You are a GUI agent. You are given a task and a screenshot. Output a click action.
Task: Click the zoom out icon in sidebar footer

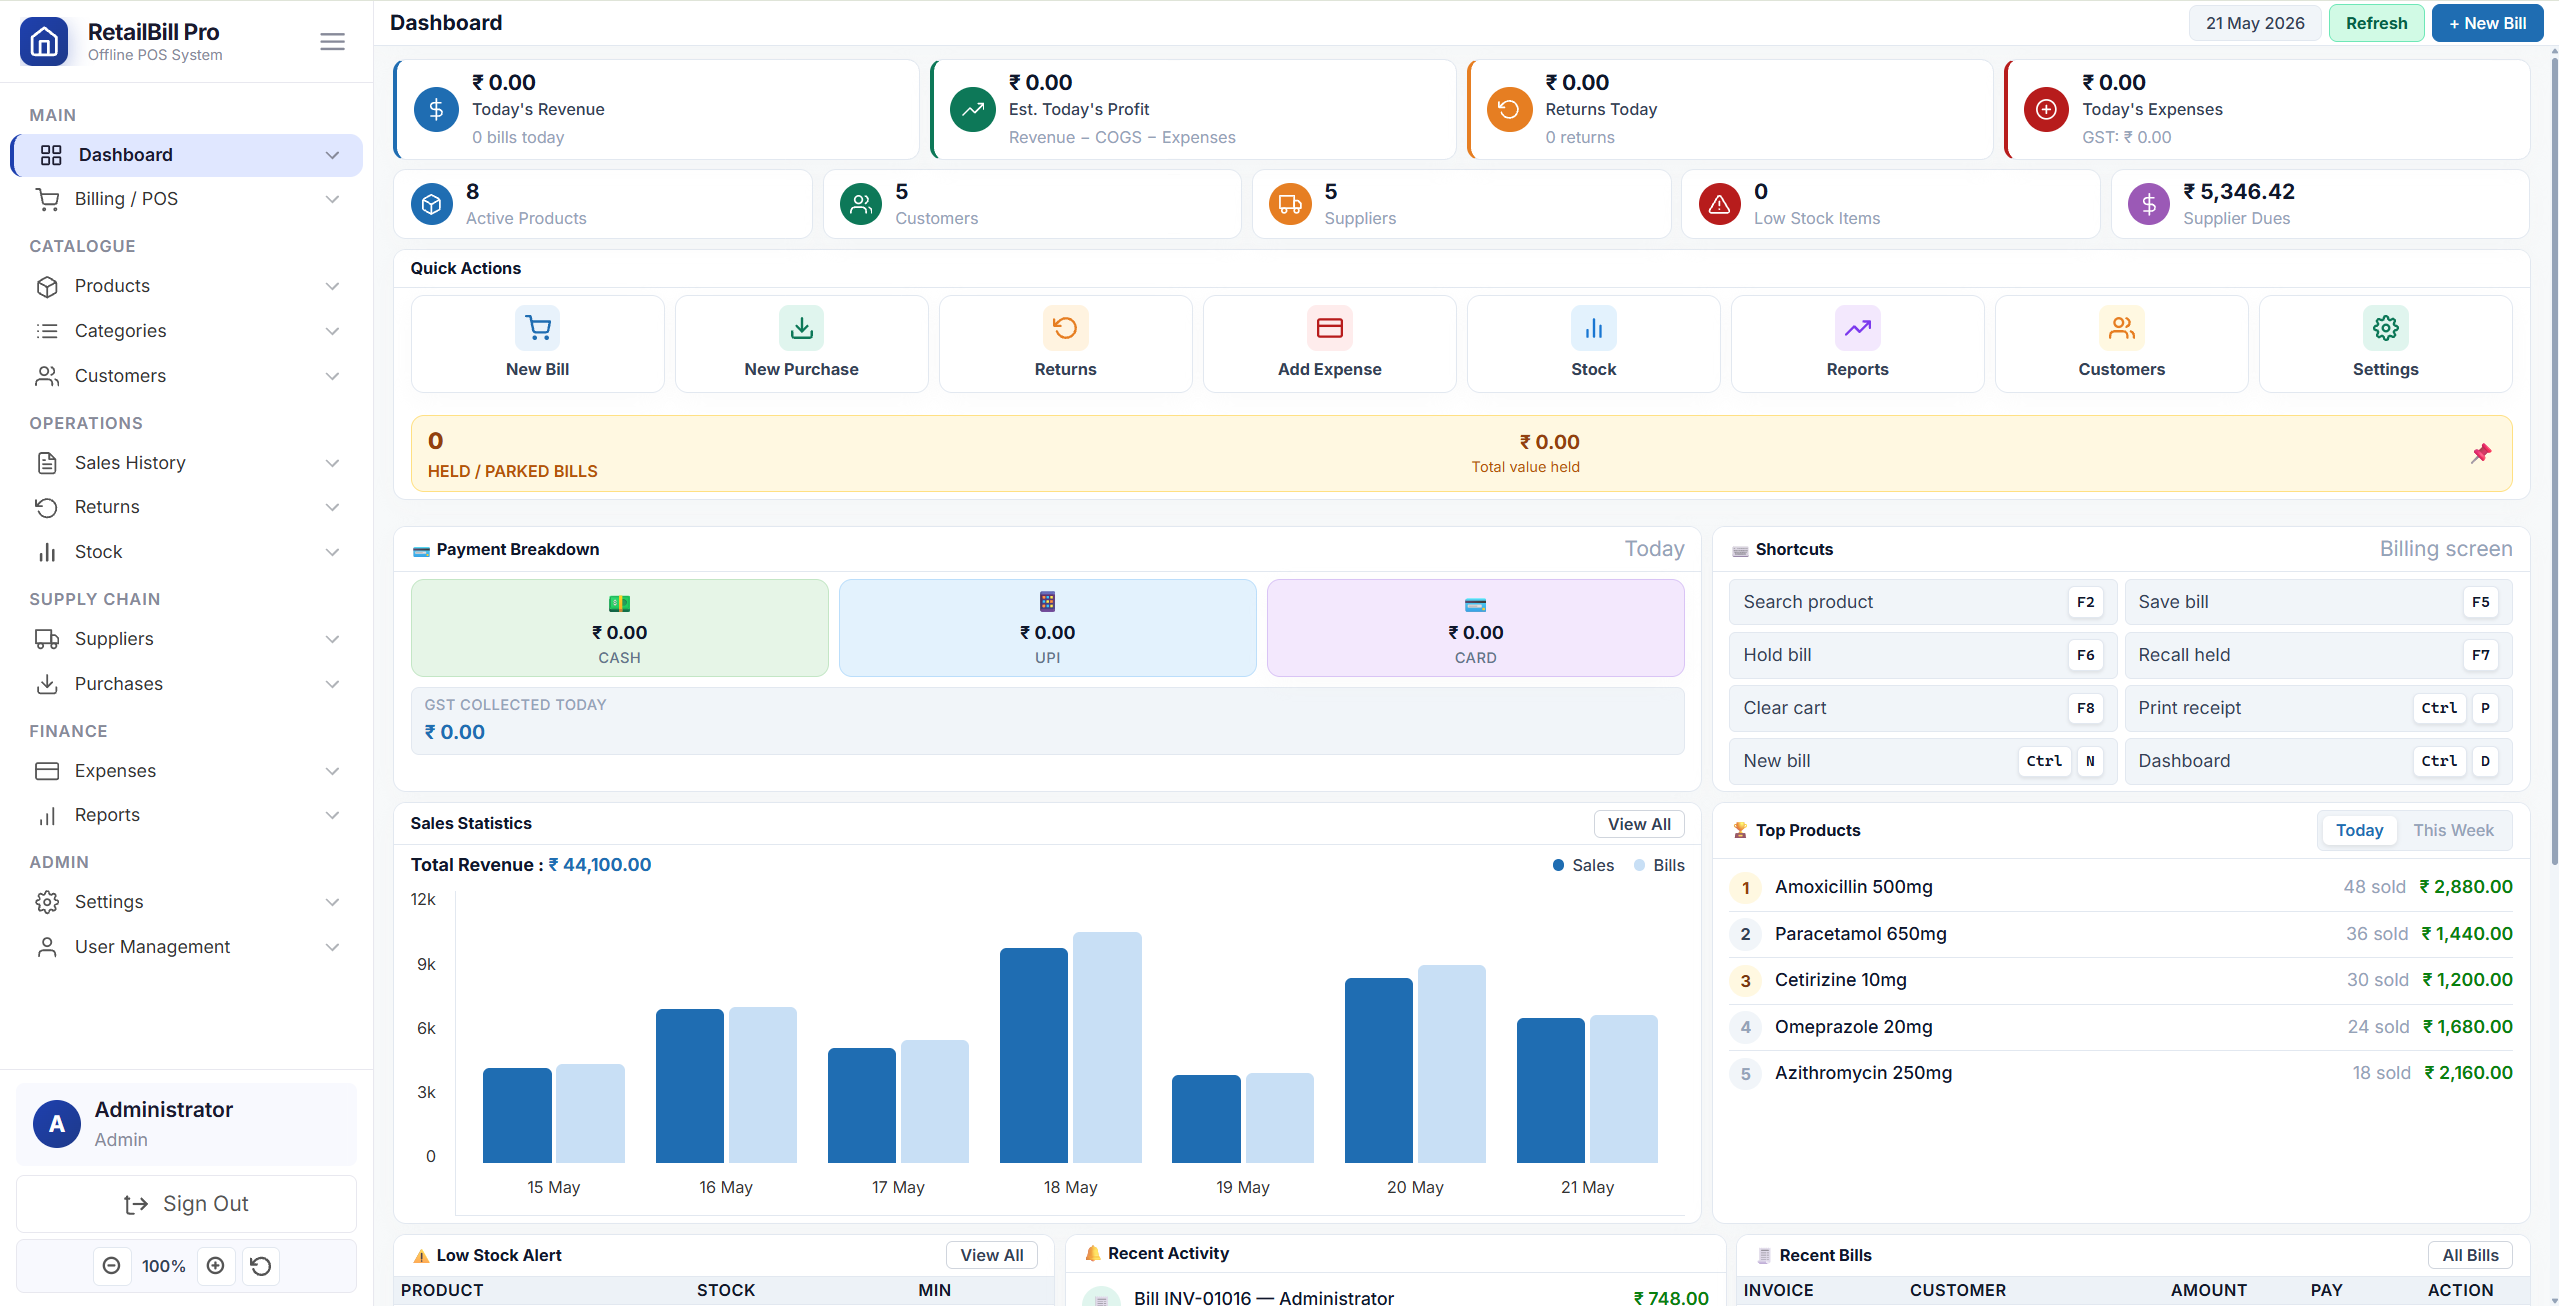click(x=112, y=1266)
